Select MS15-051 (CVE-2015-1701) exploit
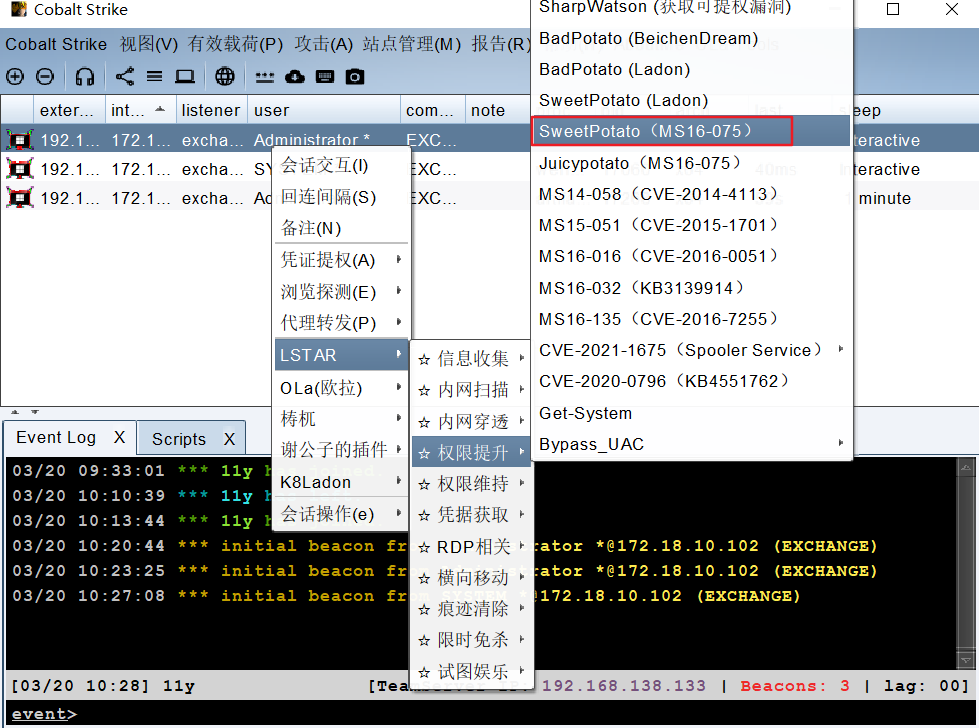 (692, 225)
